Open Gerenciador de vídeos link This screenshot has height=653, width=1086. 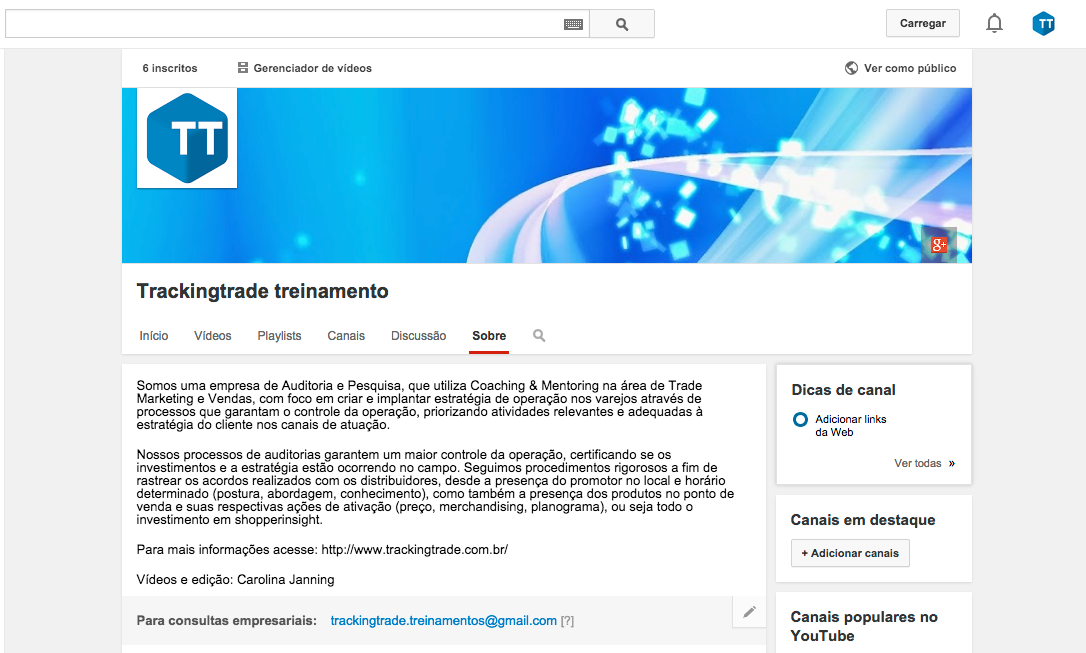point(312,68)
